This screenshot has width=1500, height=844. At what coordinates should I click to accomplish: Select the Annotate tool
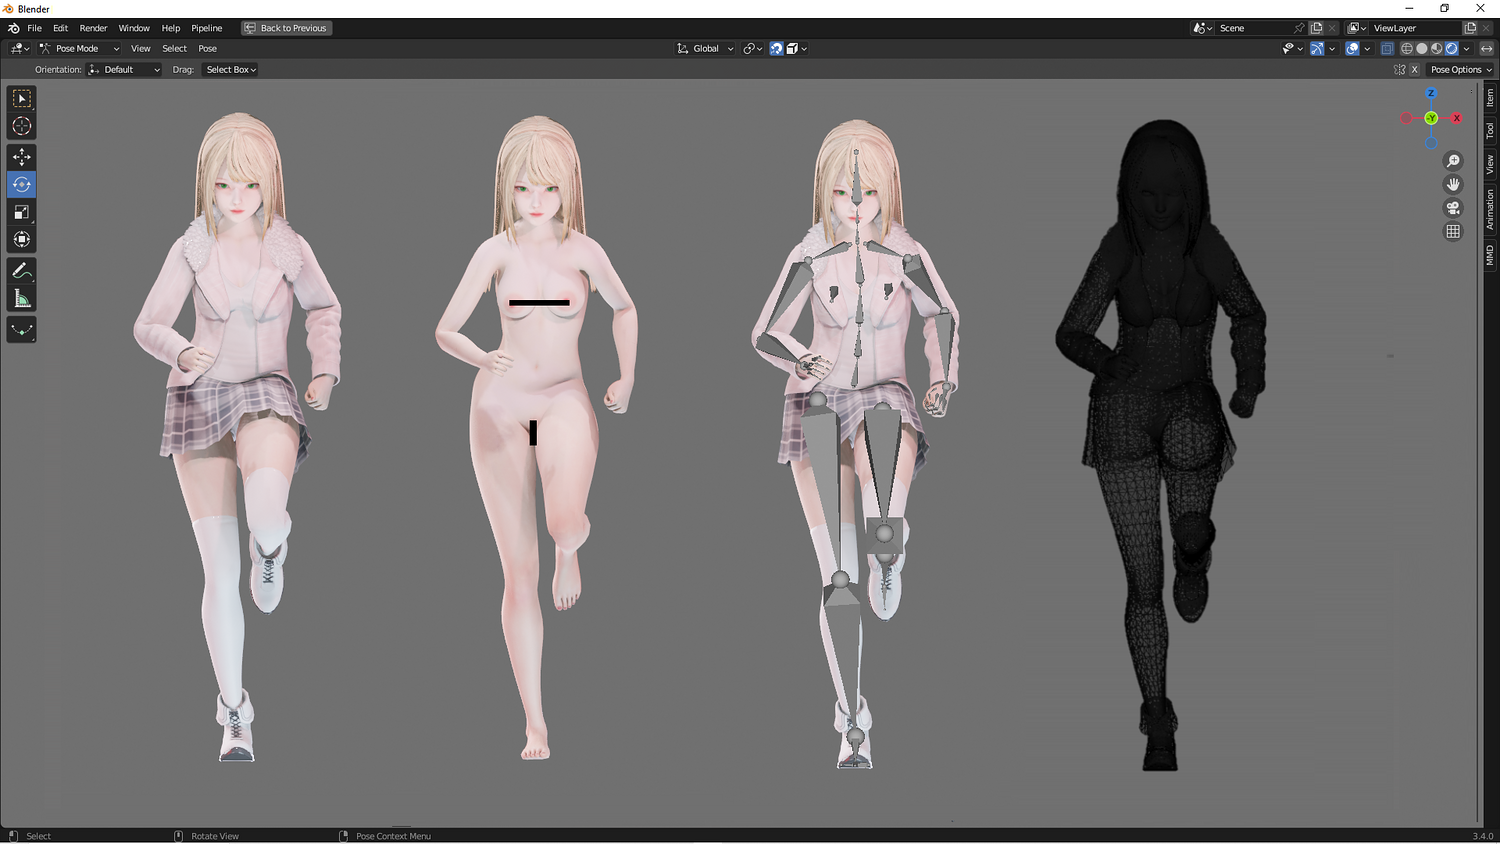(x=22, y=271)
